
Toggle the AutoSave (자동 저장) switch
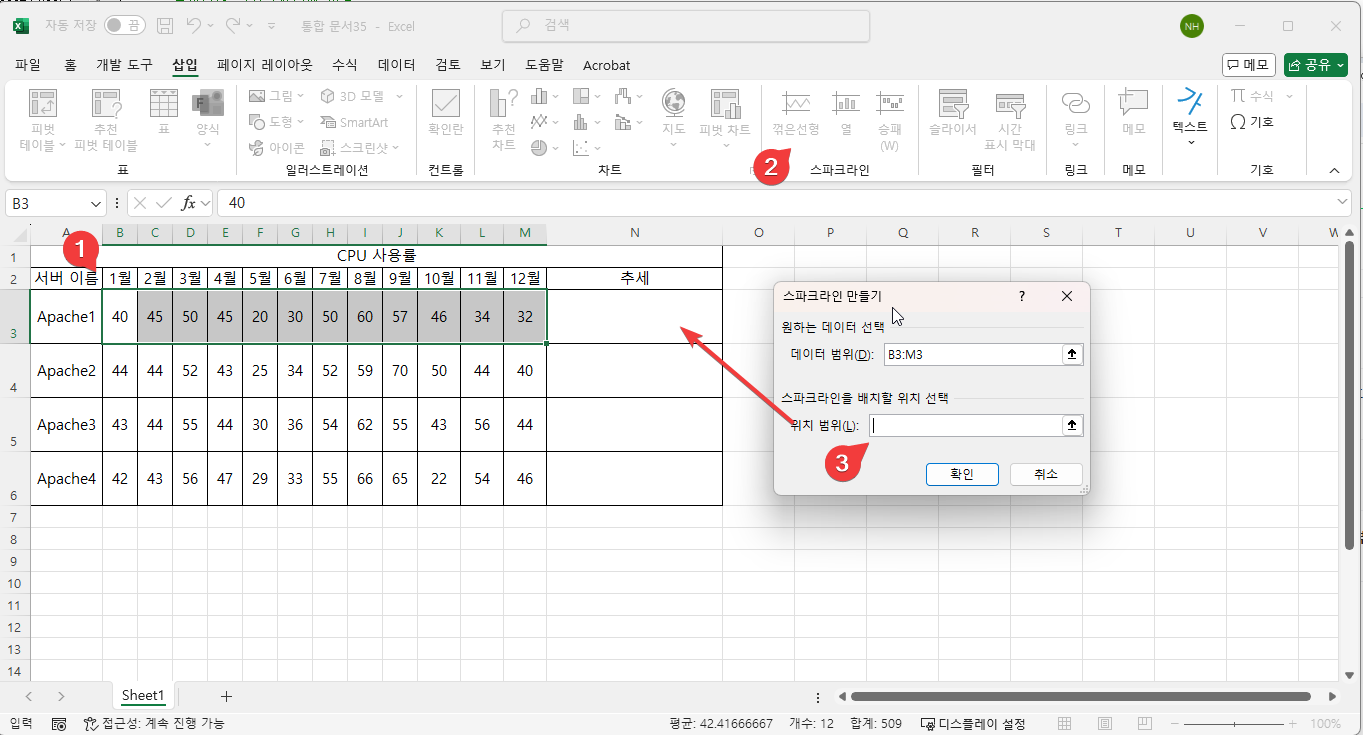[123, 25]
